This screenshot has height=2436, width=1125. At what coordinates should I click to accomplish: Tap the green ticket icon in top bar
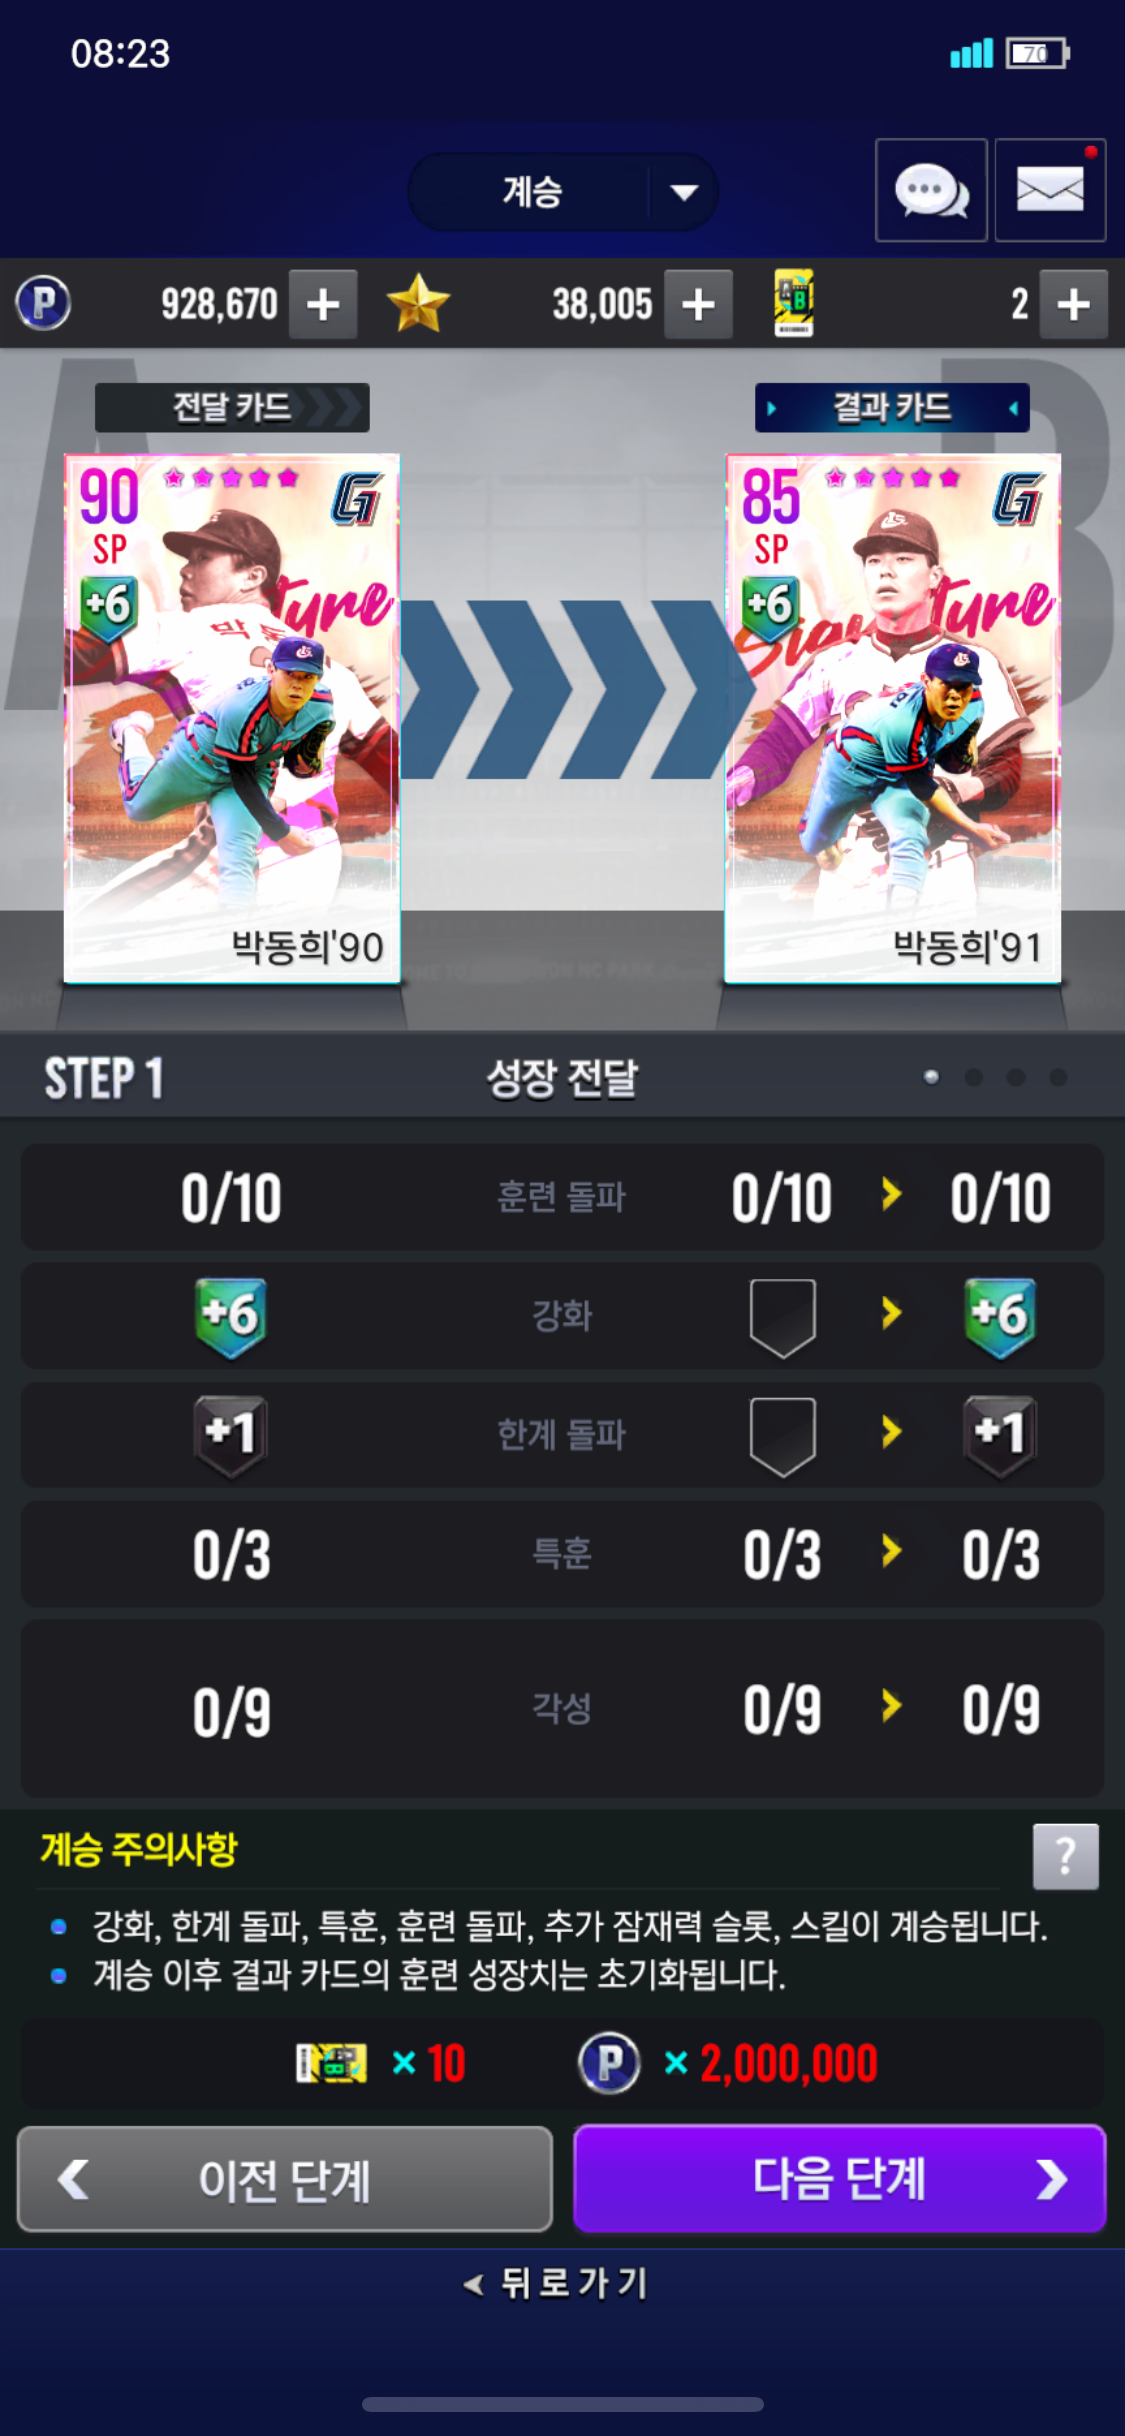(x=794, y=303)
